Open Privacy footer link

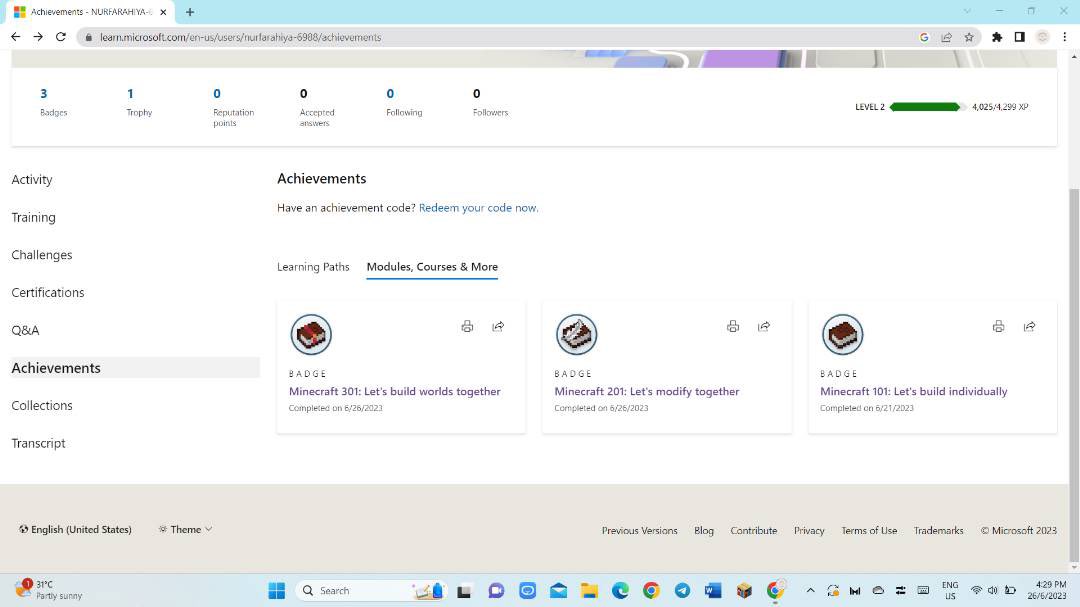pos(809,531)
